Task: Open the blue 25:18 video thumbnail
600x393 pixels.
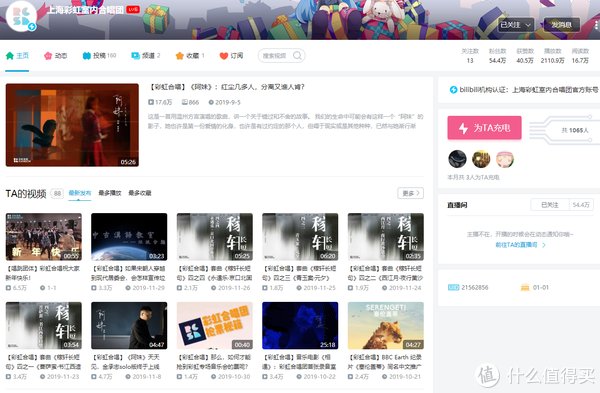Action: click(x=300, y=326)
